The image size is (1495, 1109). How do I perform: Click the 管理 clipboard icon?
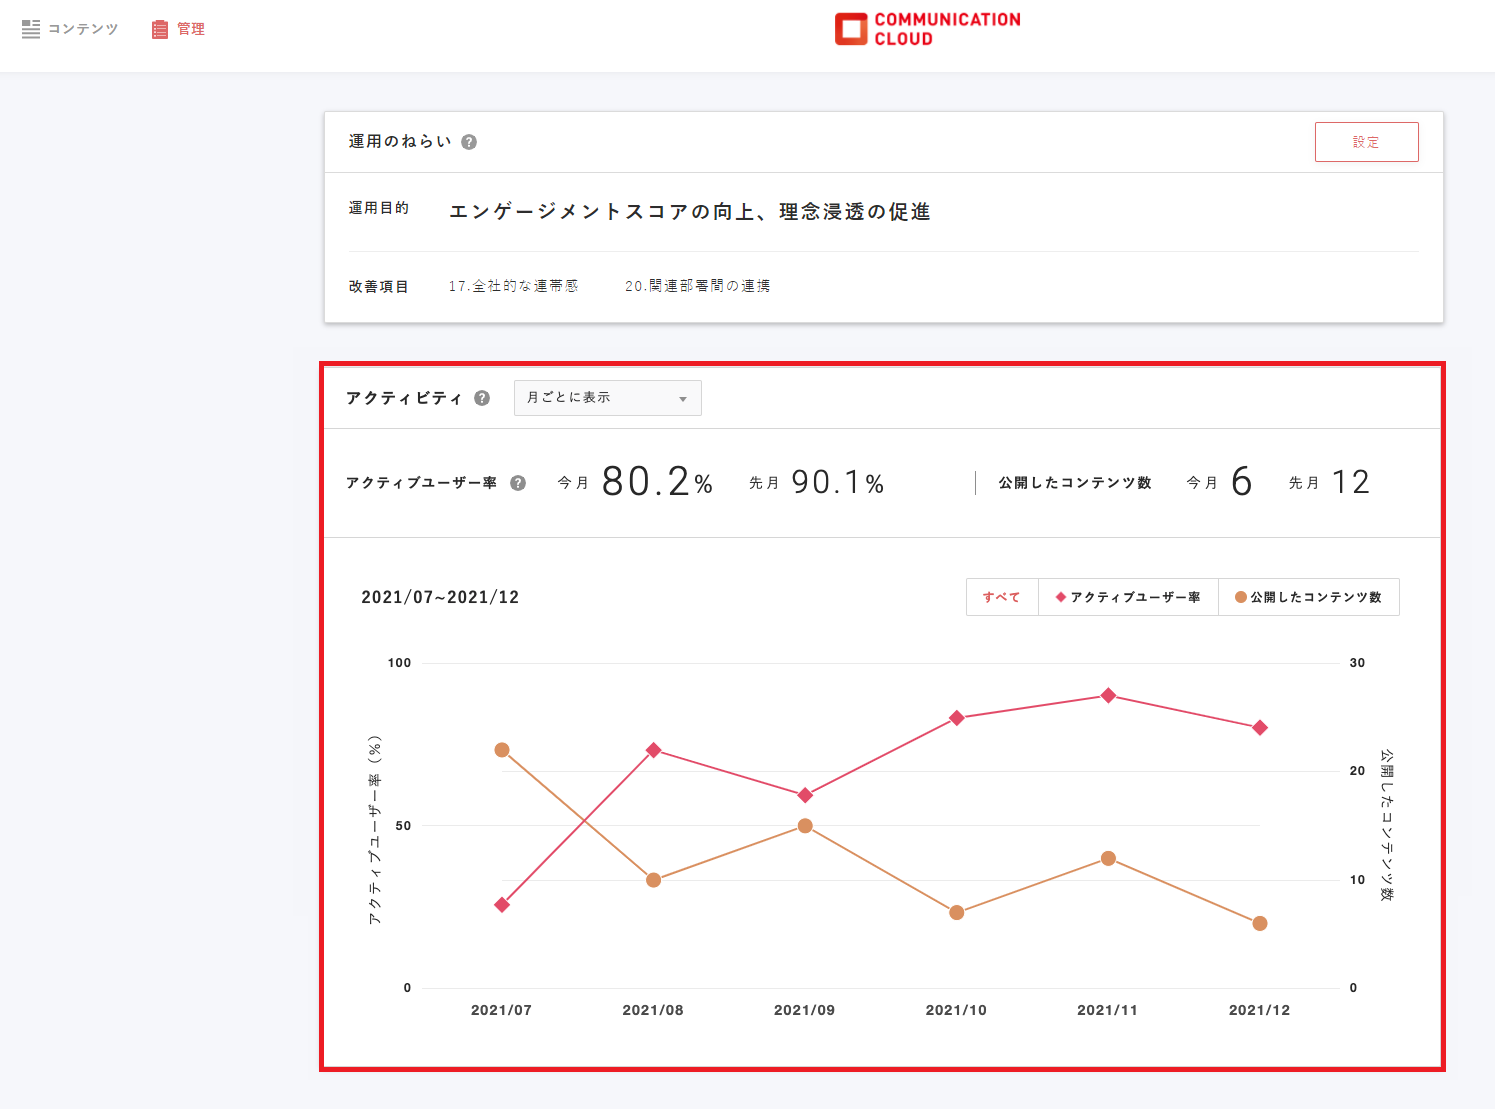coord(160,30)
